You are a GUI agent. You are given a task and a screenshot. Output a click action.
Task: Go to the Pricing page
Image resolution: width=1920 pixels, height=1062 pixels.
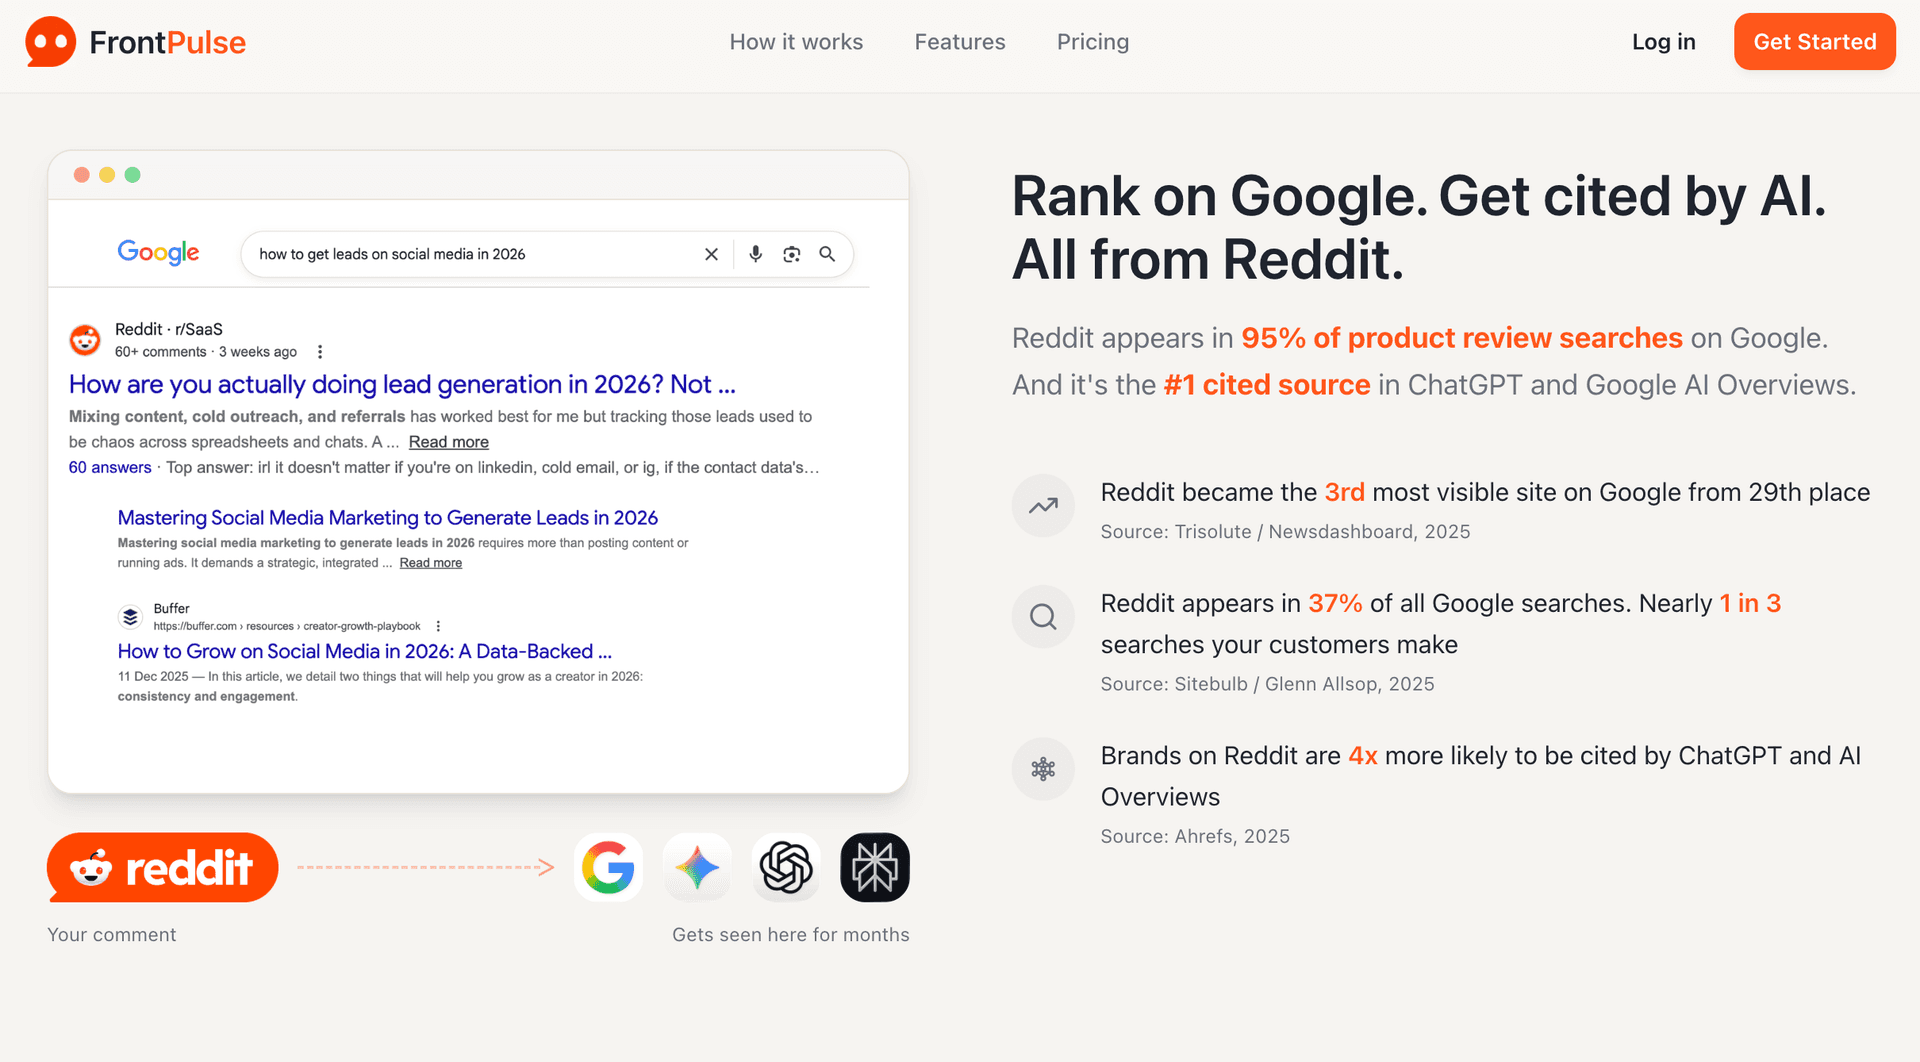(1093, 42)
